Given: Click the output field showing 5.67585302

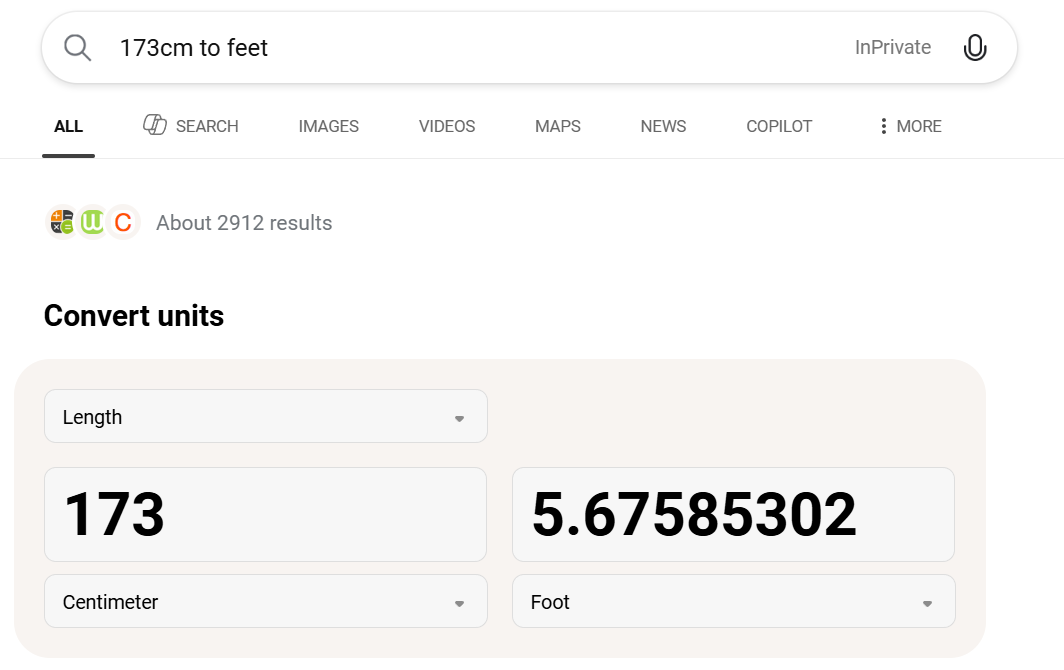Looking at the screenshot, I should point(734,515).
